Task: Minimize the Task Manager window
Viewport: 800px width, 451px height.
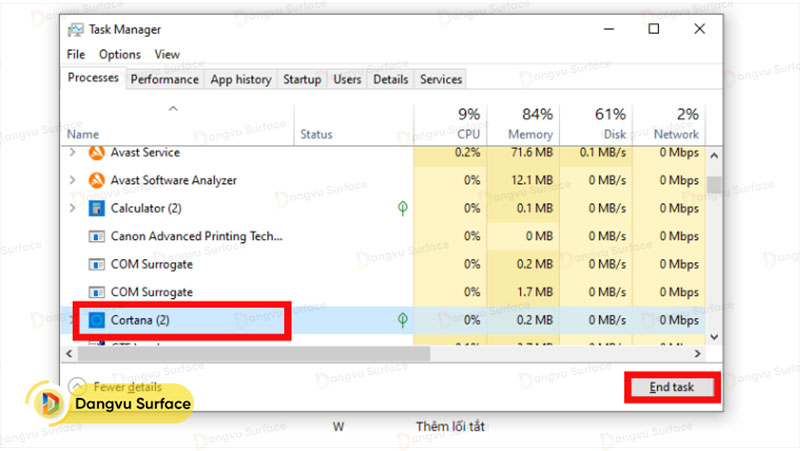Action: pyautogui.click(x=609, y=29)
